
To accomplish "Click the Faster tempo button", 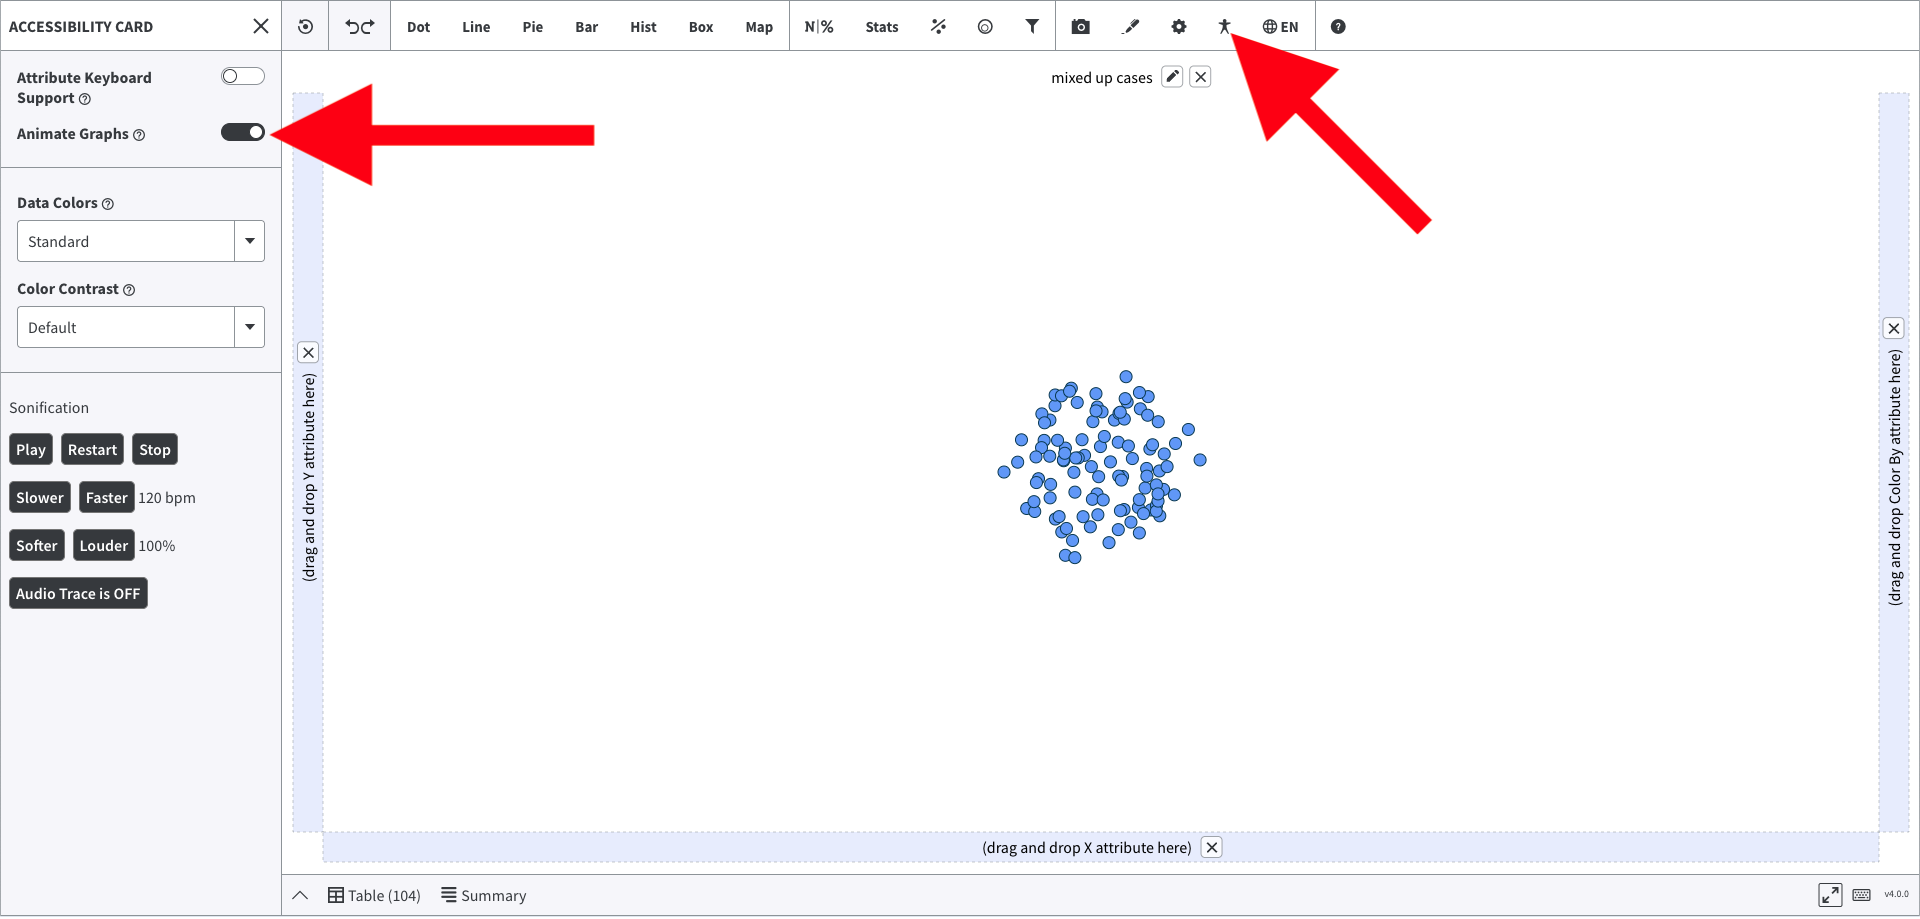I will 106,498.
